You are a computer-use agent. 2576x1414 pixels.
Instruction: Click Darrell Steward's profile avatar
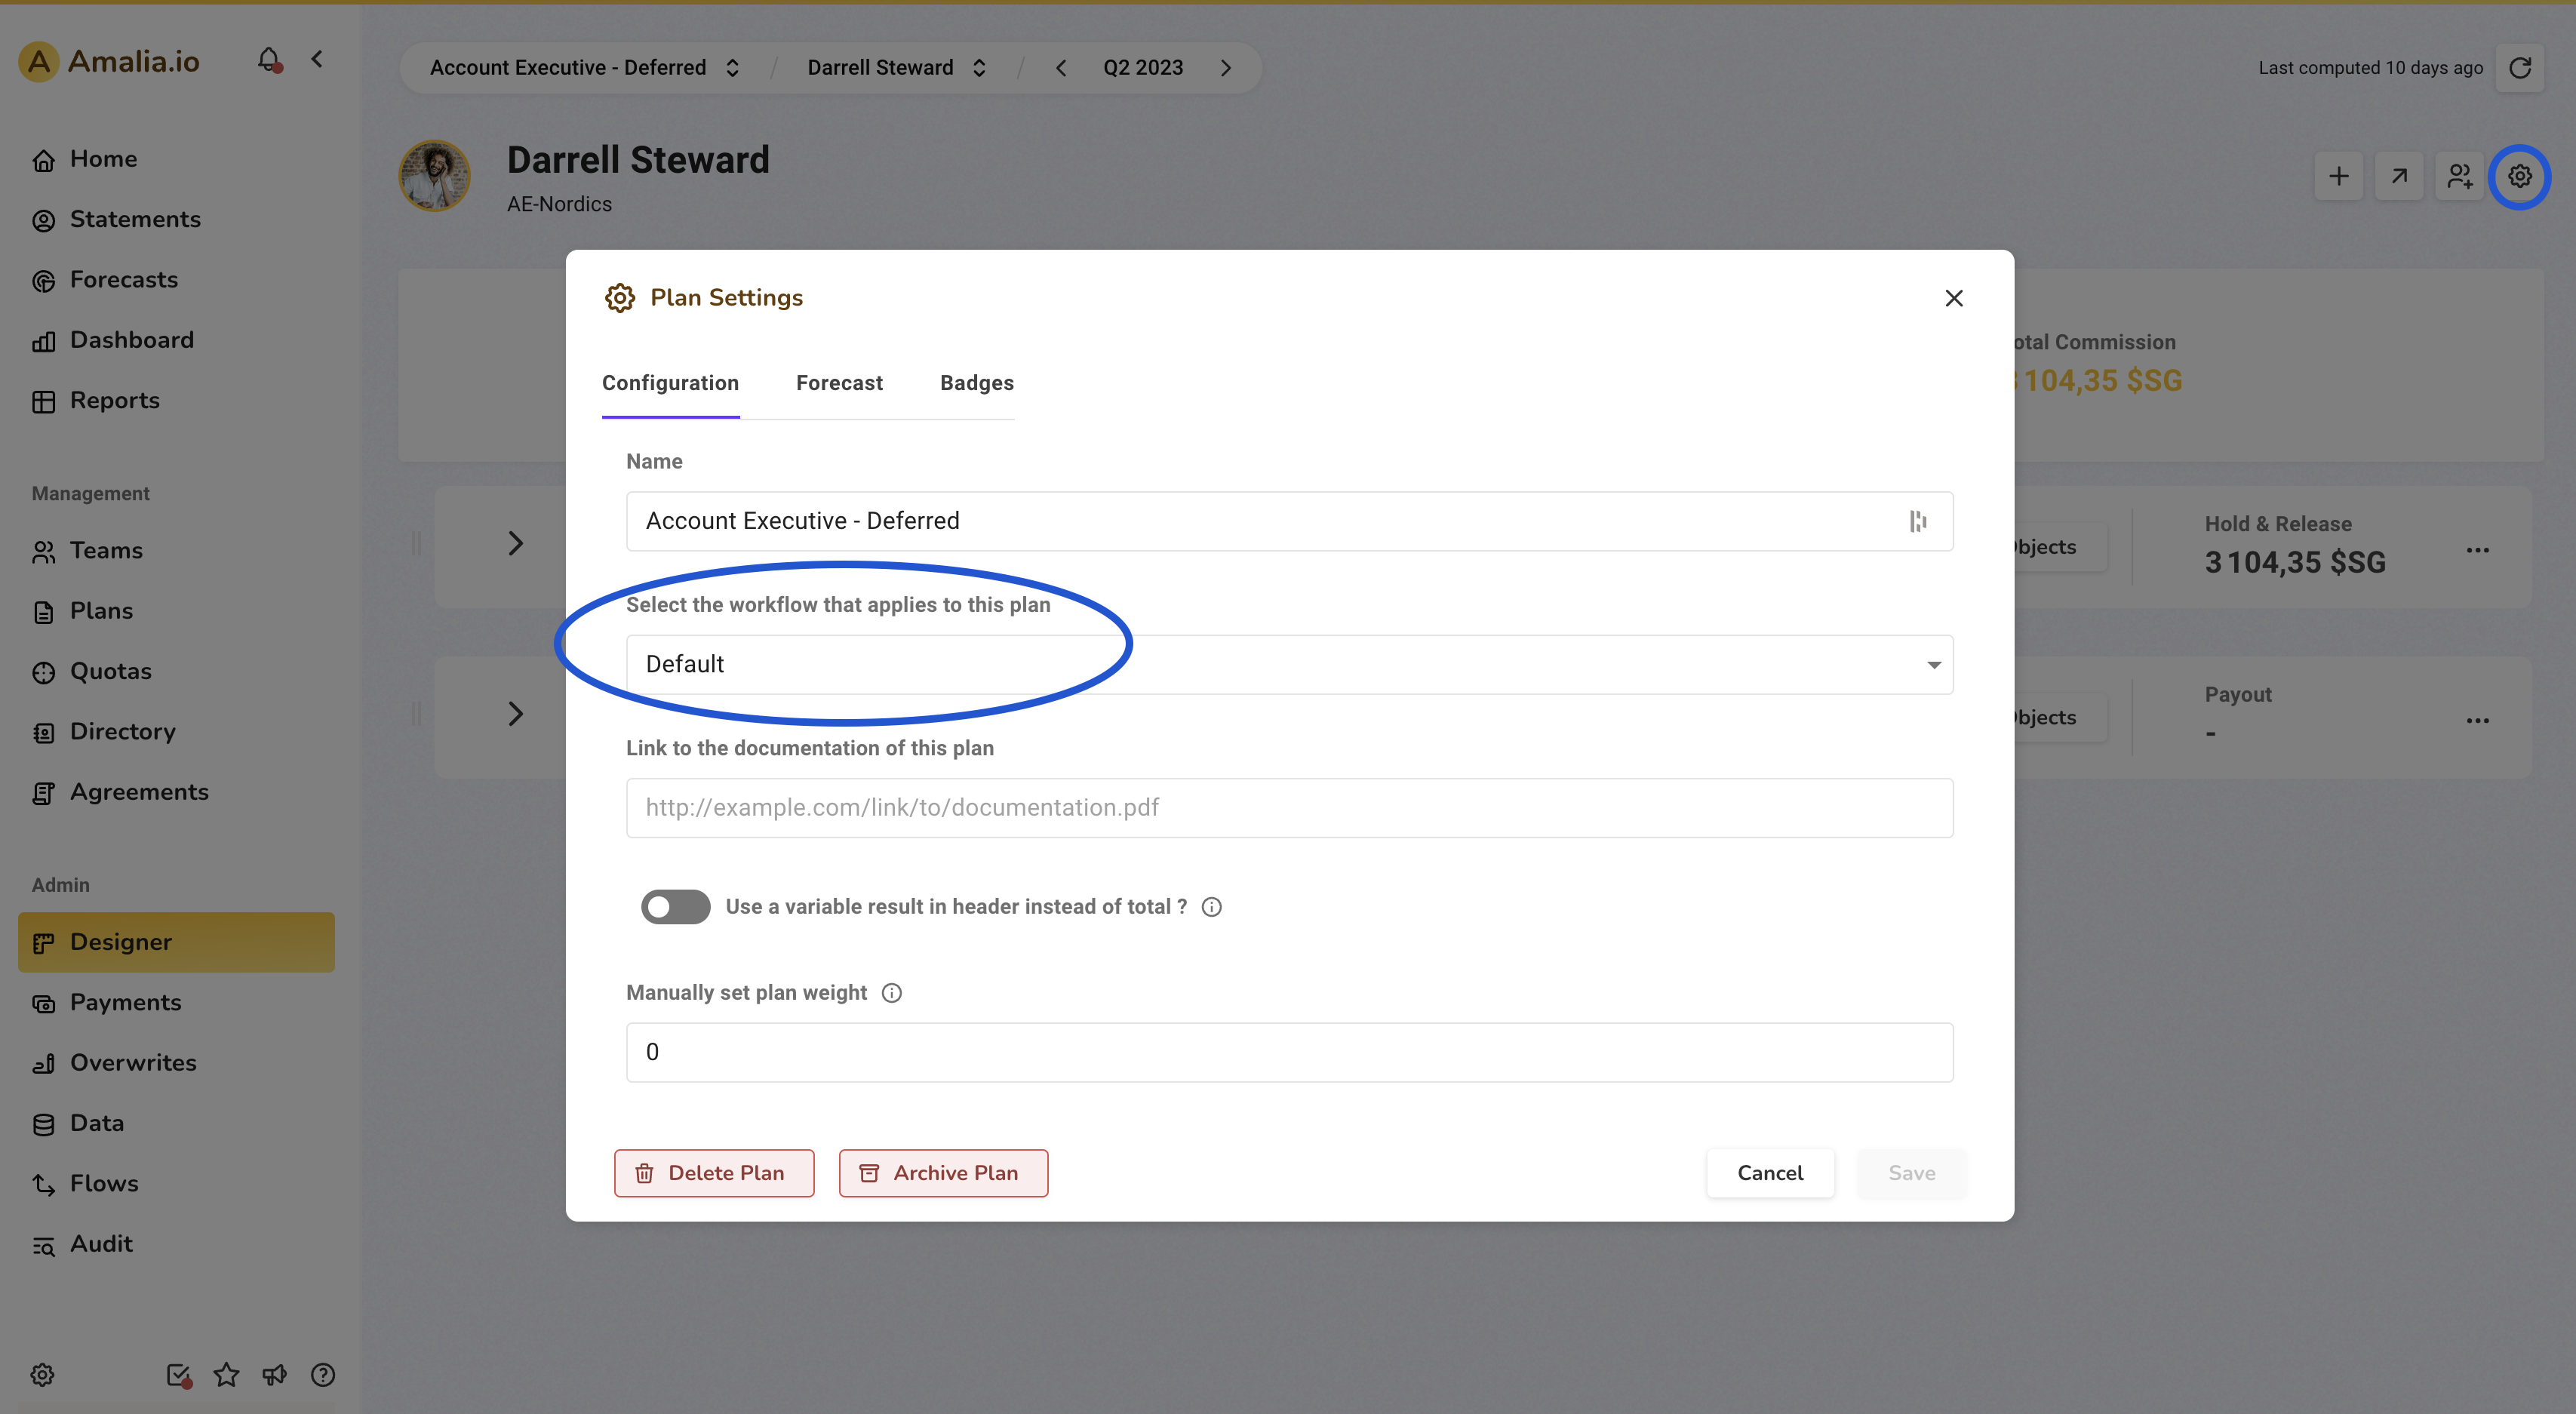coord(434,176)
